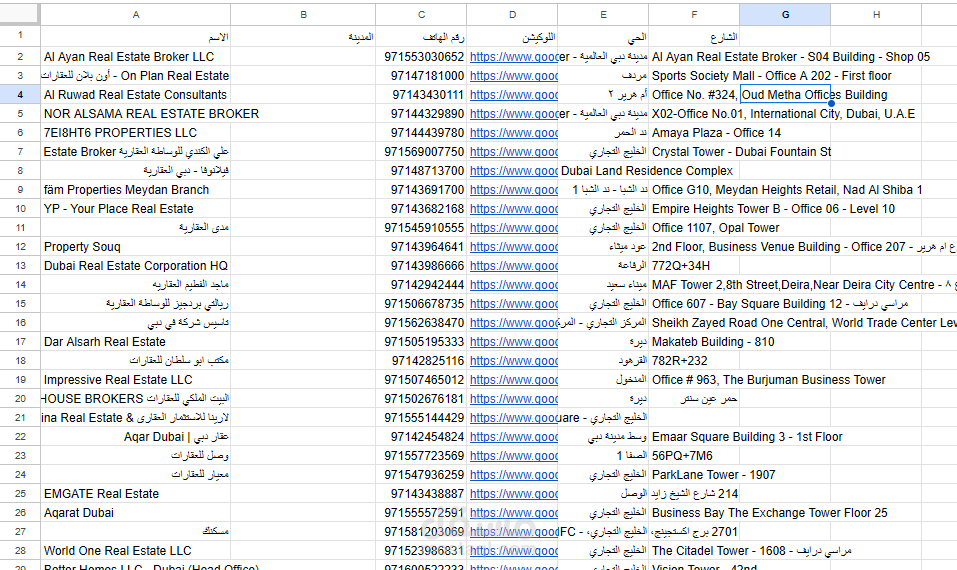Click address 'Makateb Building - 810'
Viewport: 957px width, 570px height.
click(x=713, y=342)
